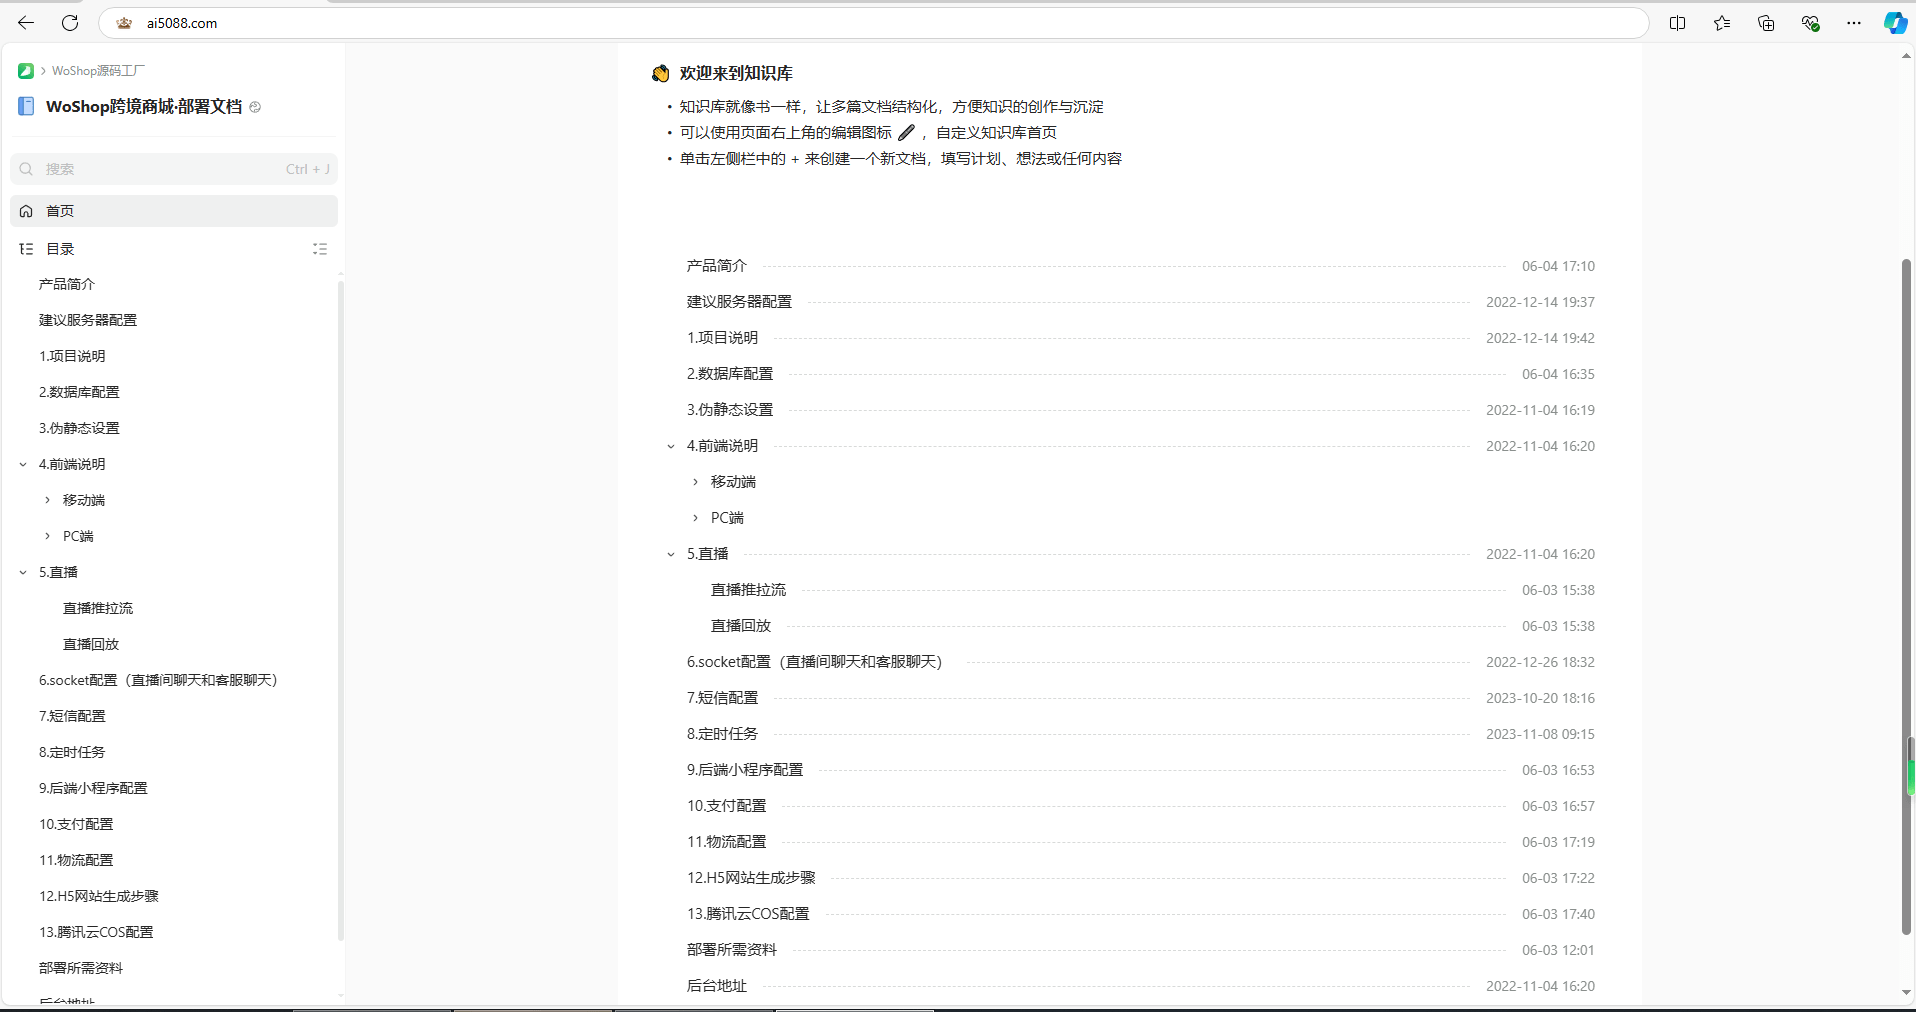Open browser collections icon

(x=1766, y=23)
